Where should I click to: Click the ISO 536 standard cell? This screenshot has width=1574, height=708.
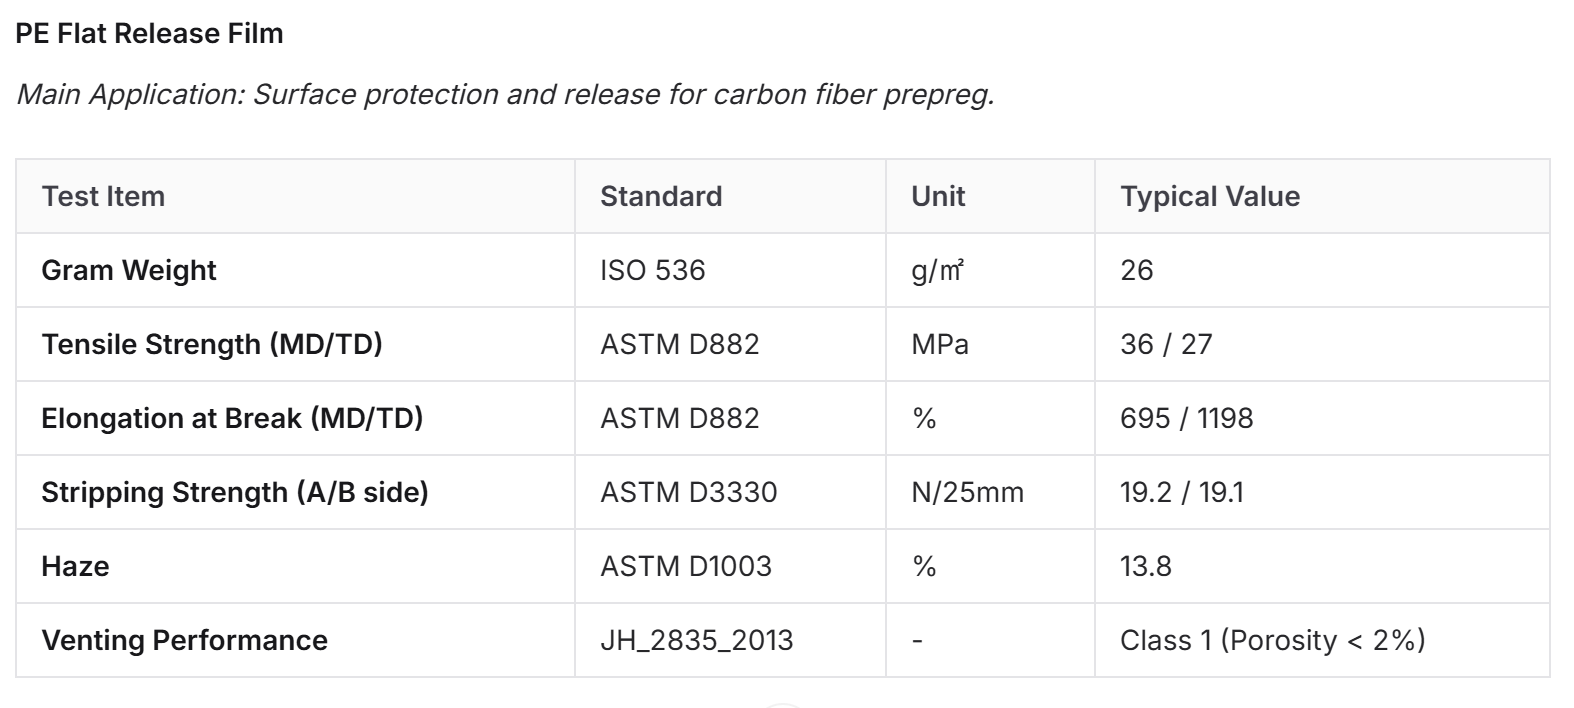(653, 270)
